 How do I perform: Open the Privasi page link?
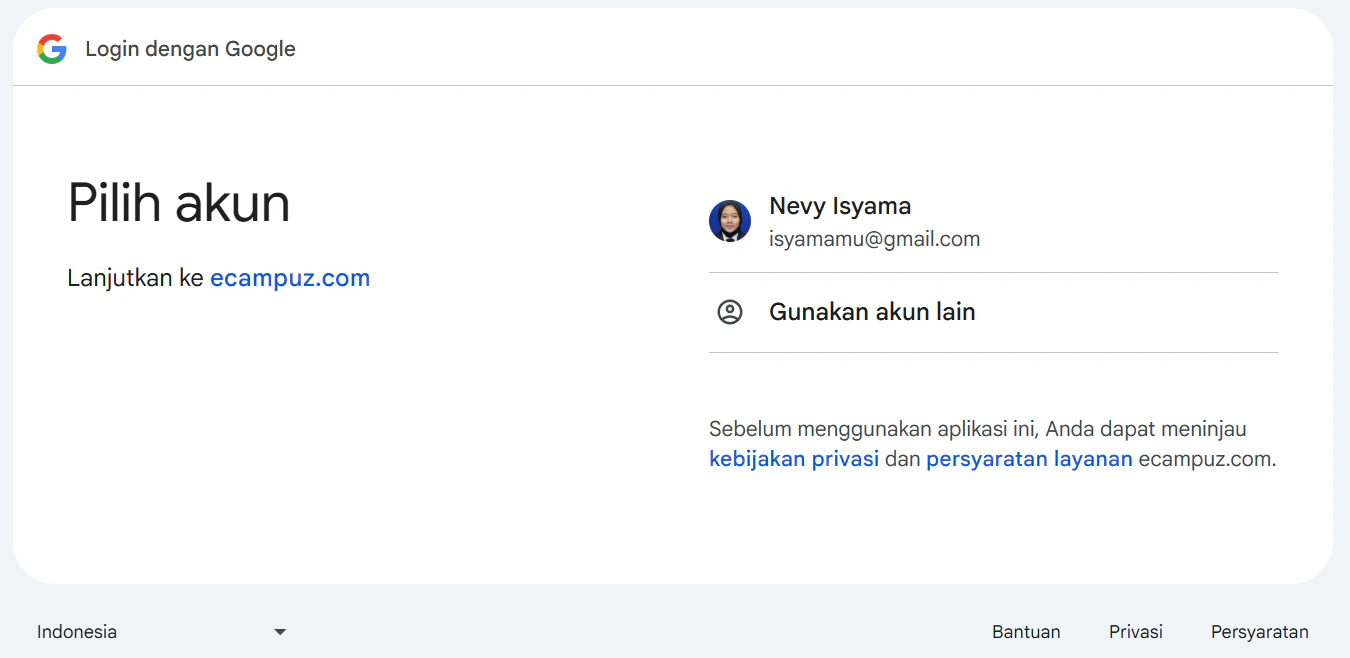coord(1135,631)
